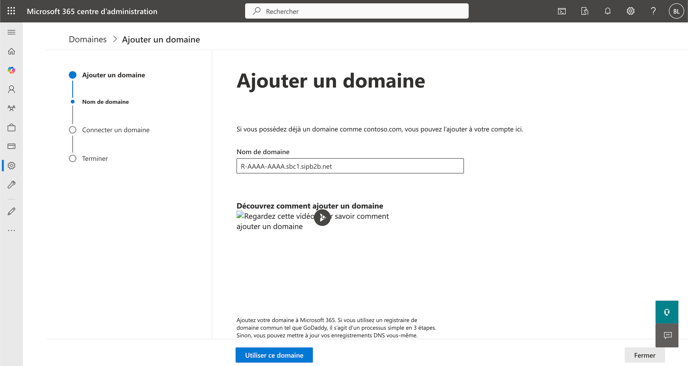Screen dimensions: 688x366
Task: Click the search magnifier icon
Action: click(257, 11)
